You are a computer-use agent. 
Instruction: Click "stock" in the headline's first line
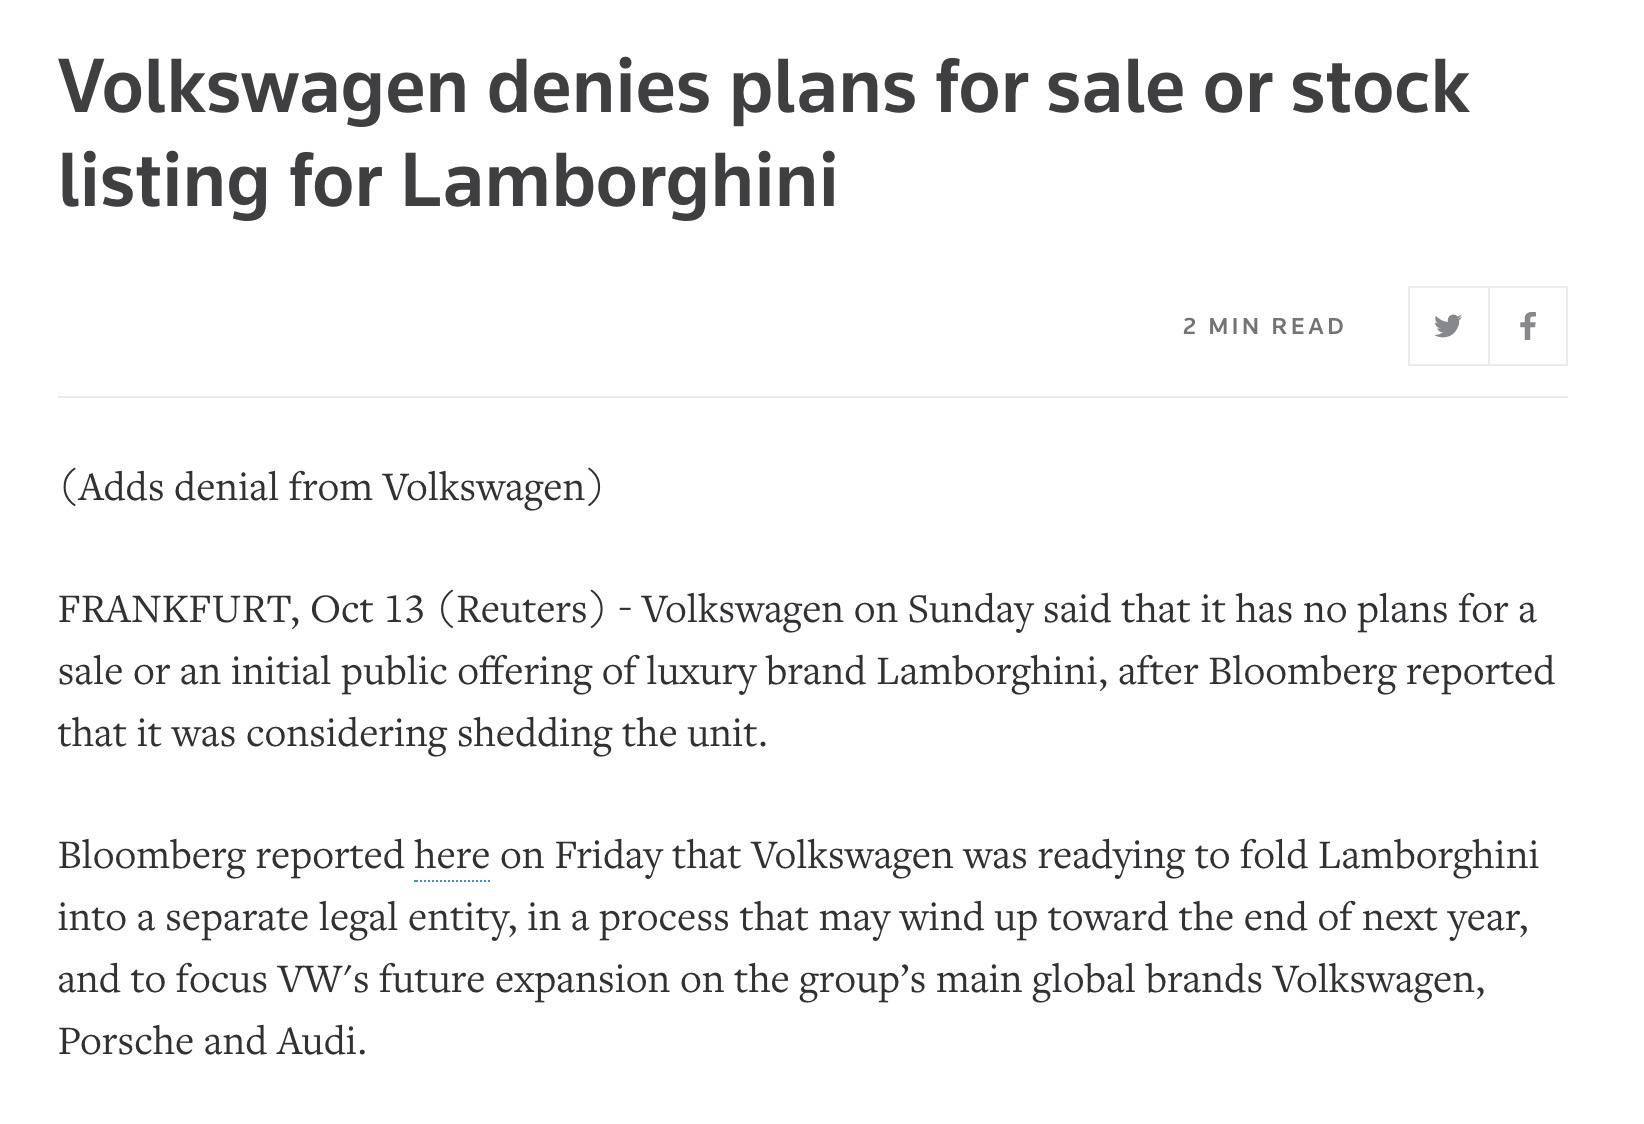(x=1380, y=88)
